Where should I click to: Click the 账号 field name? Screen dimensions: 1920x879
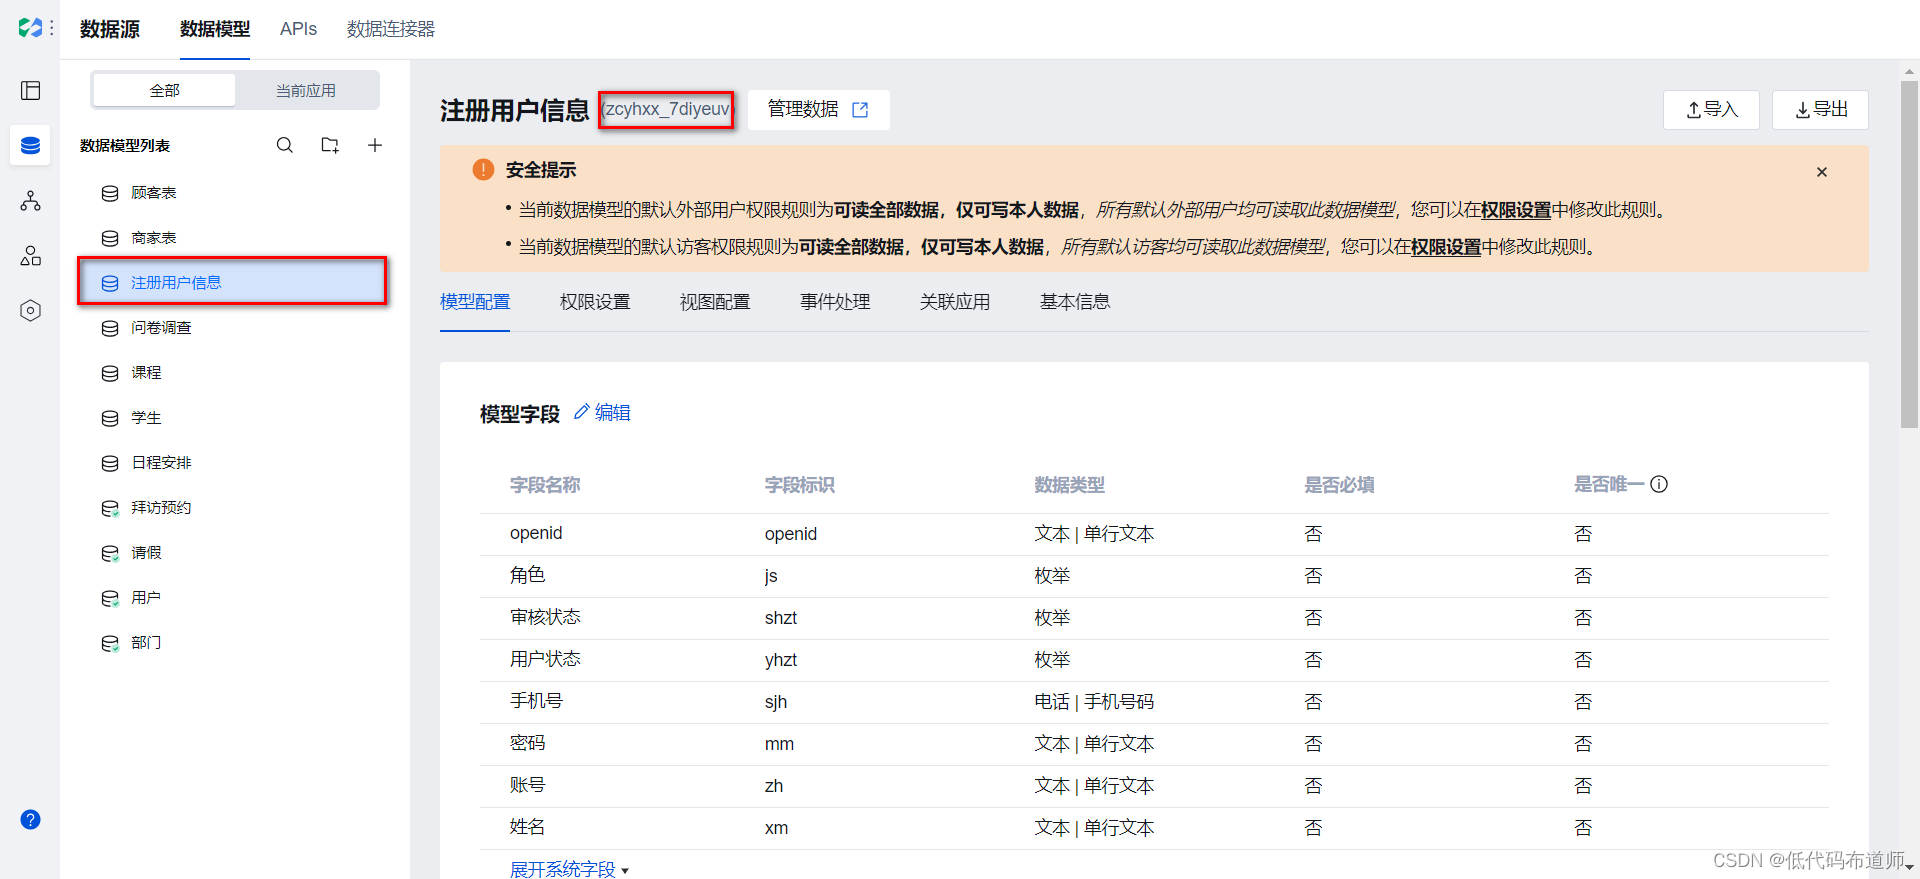coord(528,785)
